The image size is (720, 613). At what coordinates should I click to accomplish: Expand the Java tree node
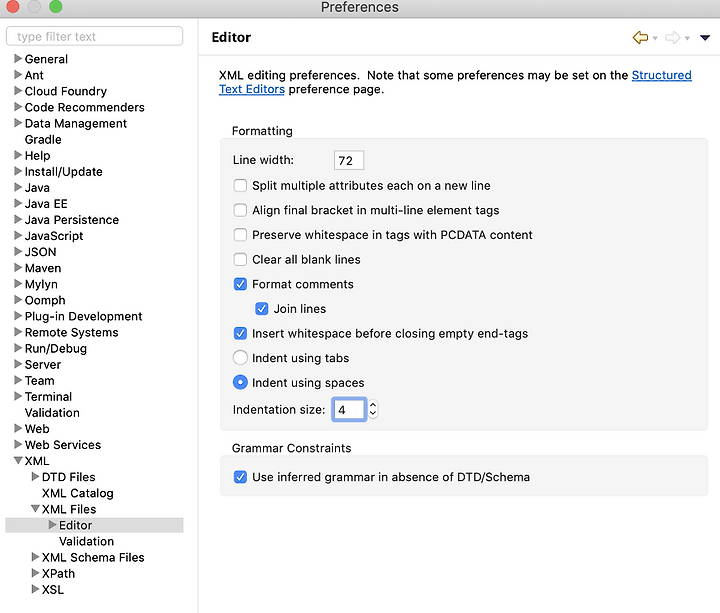(18, 187)
